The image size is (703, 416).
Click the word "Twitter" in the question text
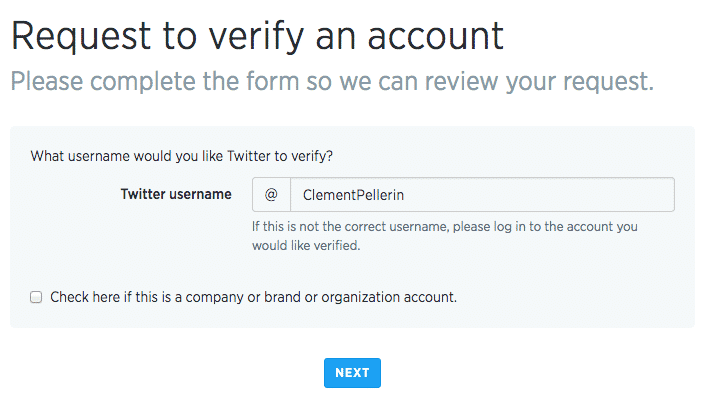pyautogui.click(x=251, y=156)
